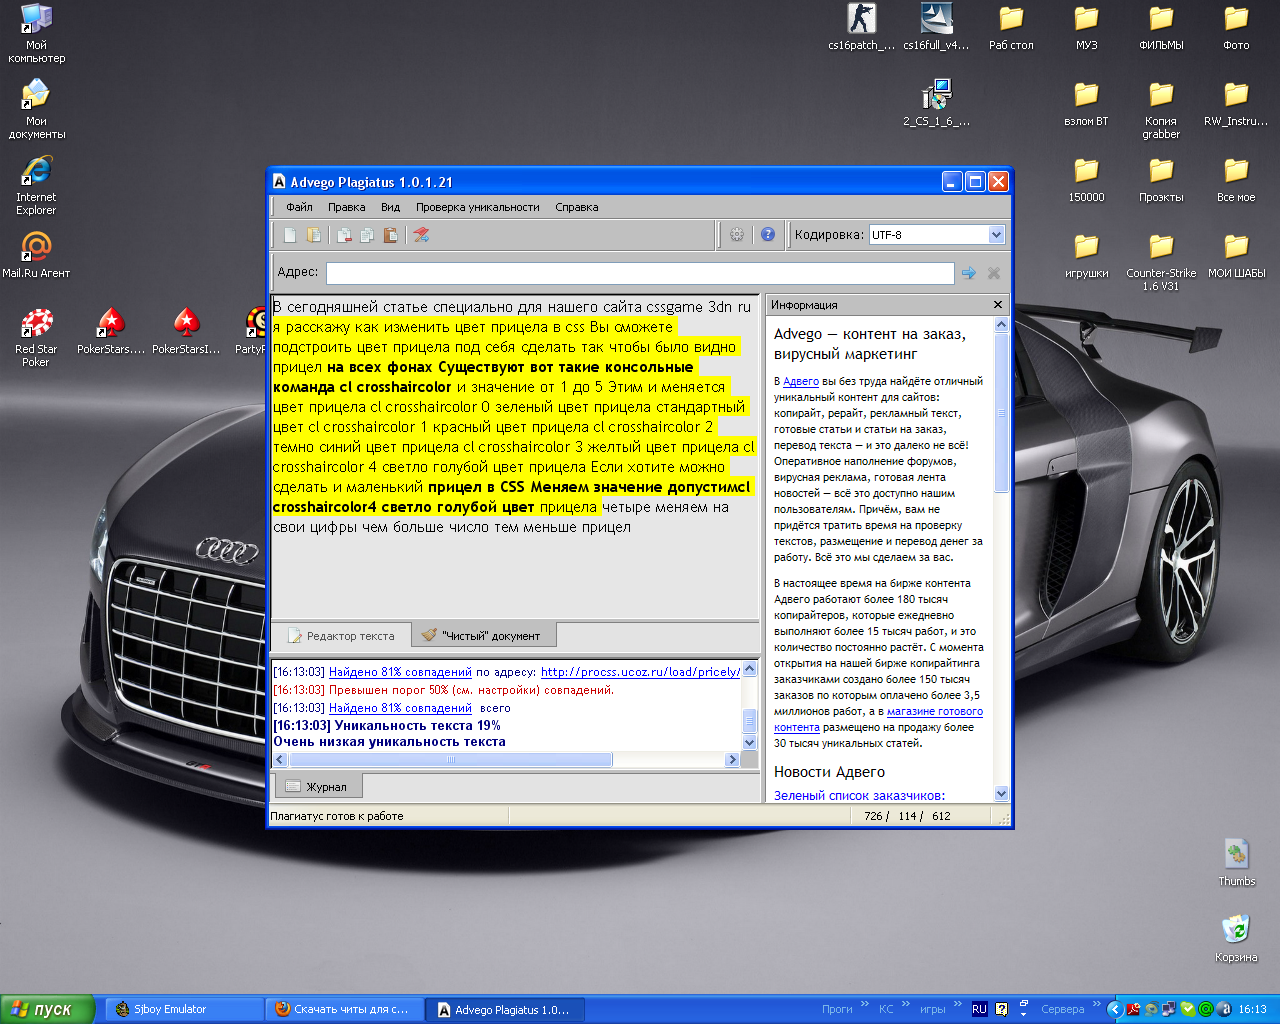Open Мои документы desktop icon
1280x1024 pixels.
(36, 110)
